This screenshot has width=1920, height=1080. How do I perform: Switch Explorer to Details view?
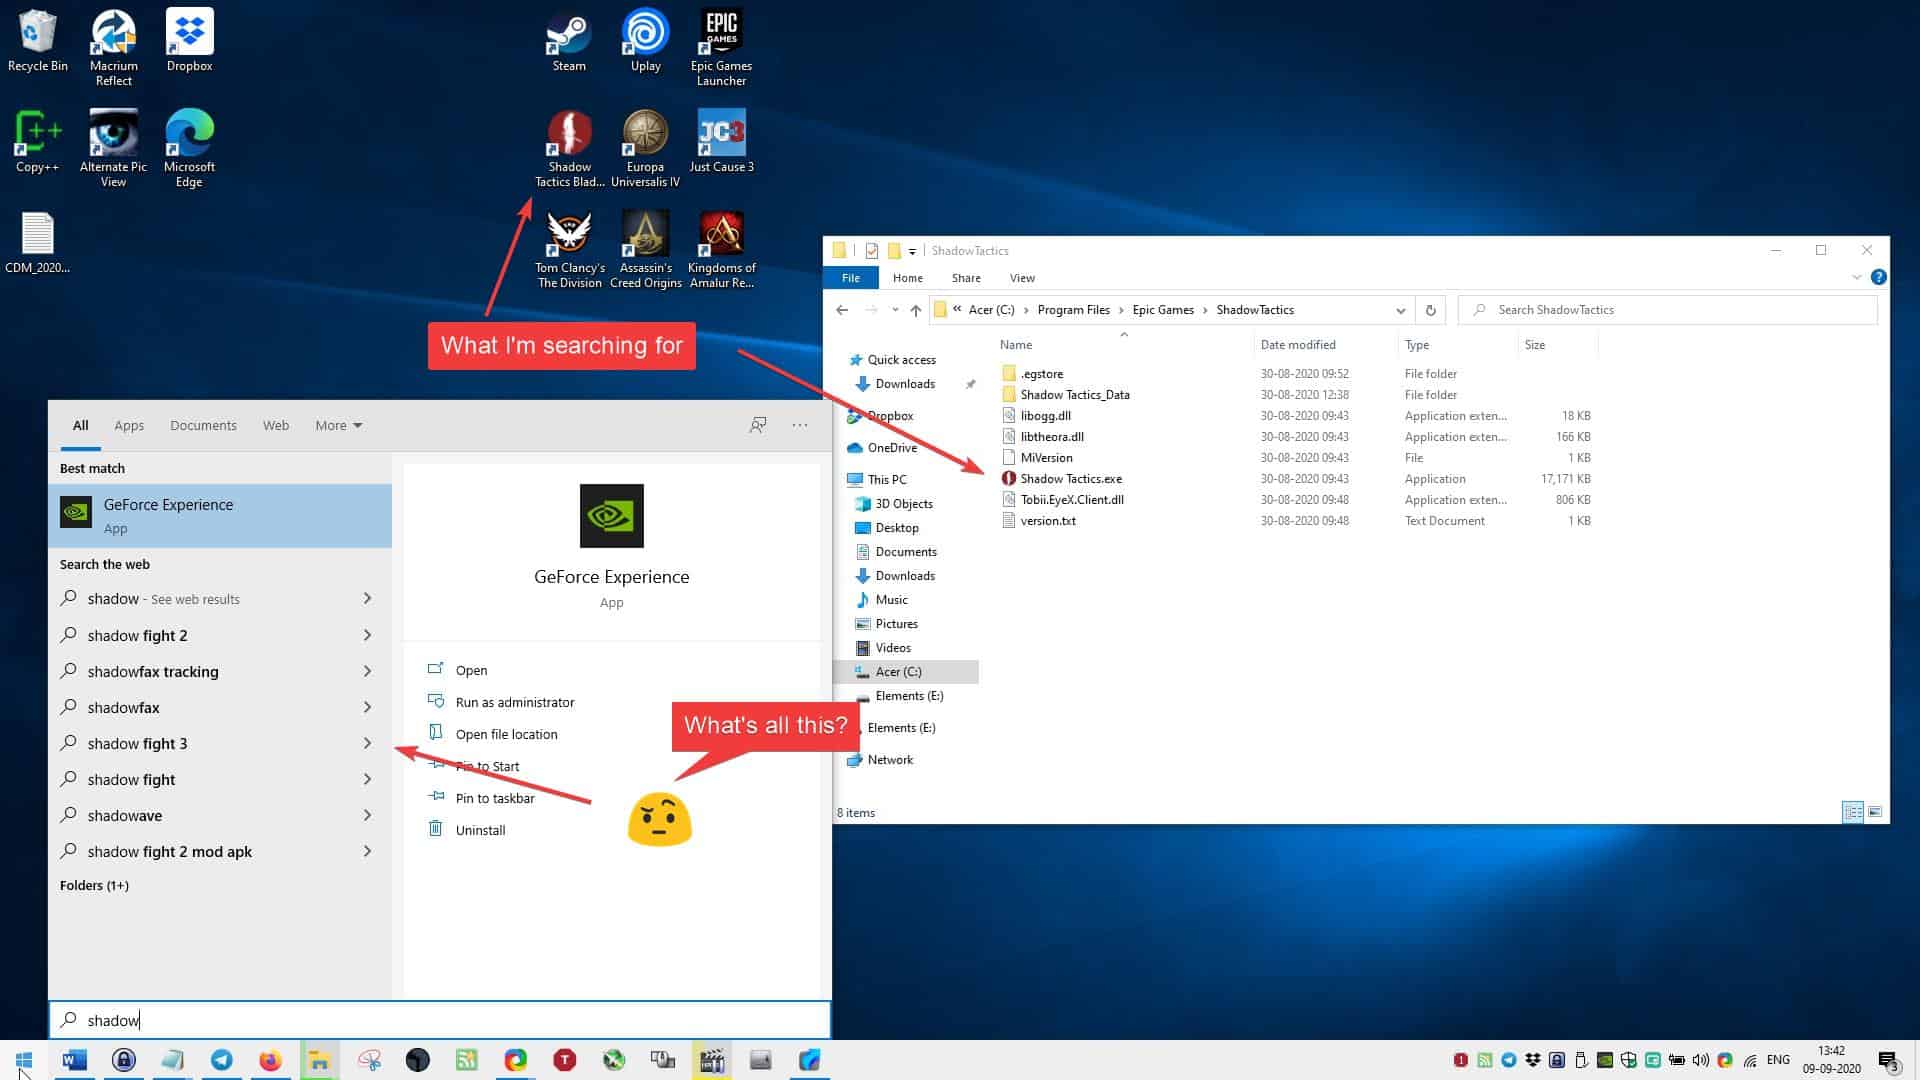coord(1852,812)
